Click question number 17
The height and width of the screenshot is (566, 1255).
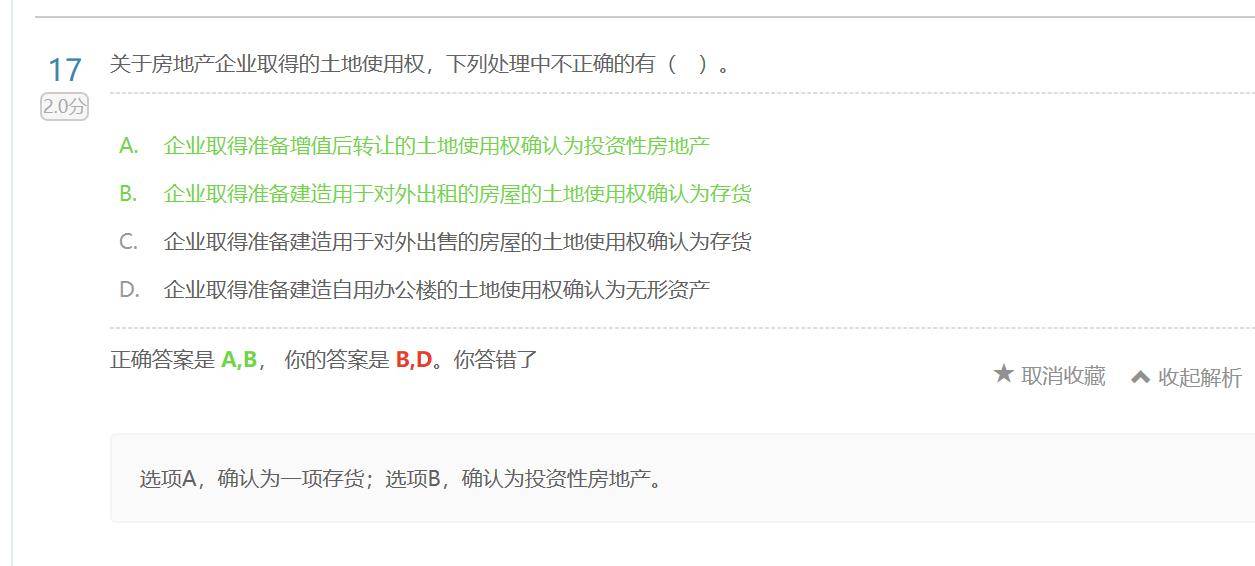point(65,70)
